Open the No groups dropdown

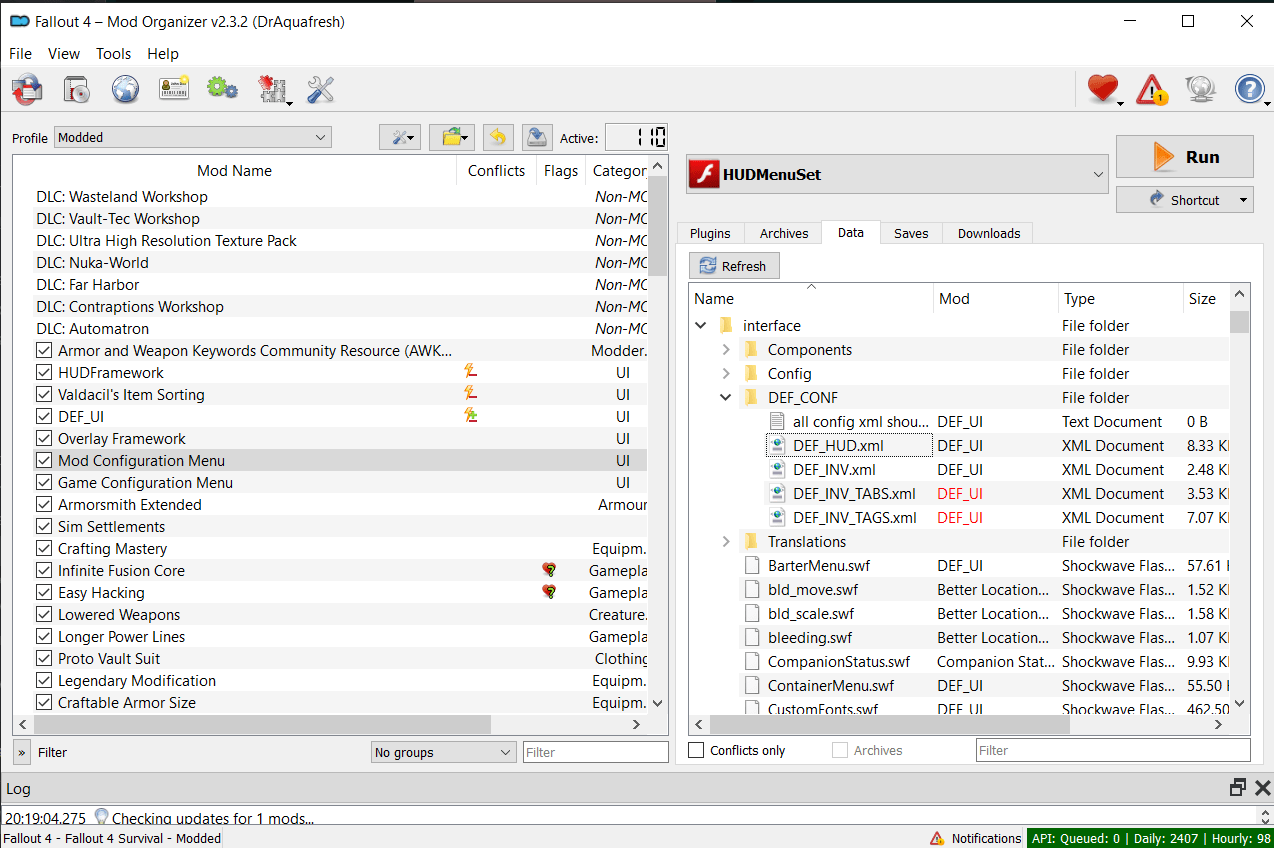pos(443,752)
